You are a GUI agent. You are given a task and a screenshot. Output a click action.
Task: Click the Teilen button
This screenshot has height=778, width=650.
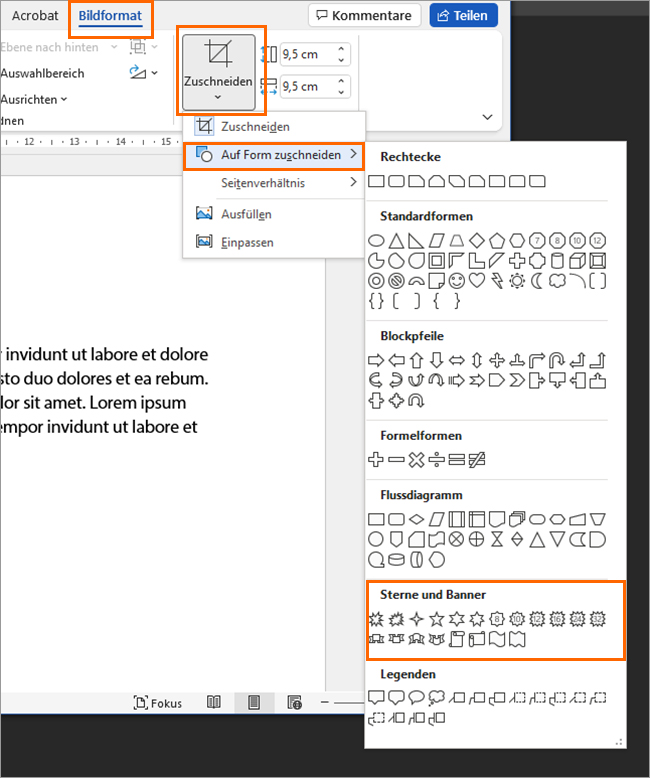click(x=463, y=16)
